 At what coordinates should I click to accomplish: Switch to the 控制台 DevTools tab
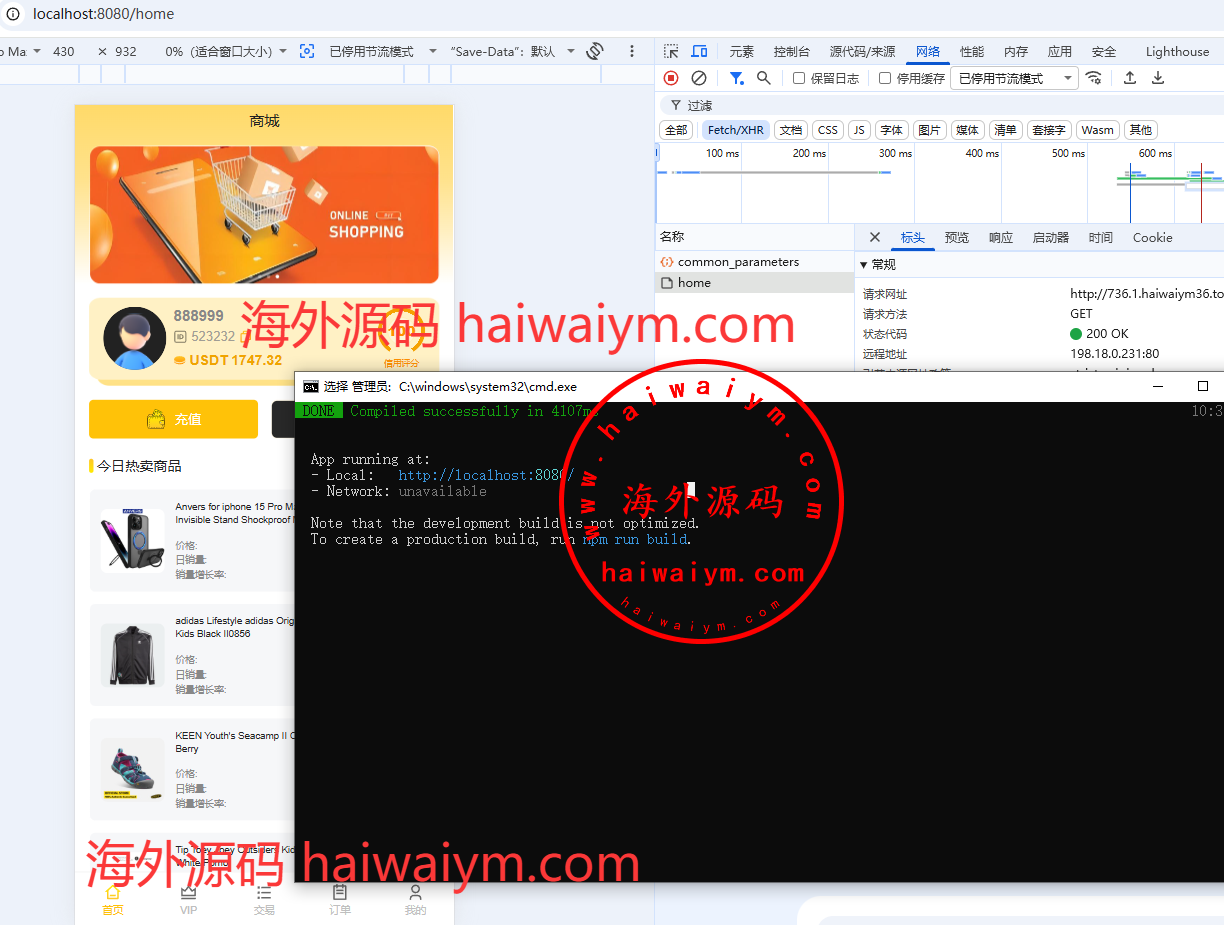791,51
